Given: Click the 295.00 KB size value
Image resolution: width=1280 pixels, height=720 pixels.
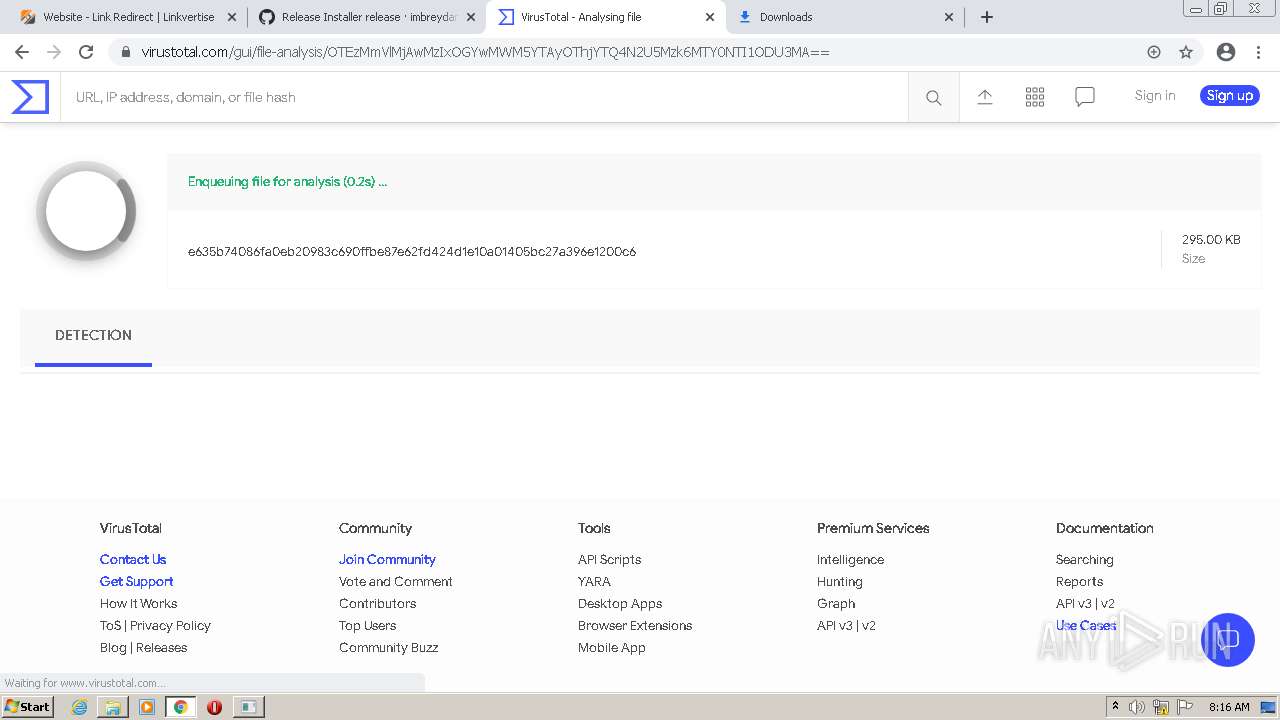Looking at the screenshot, I should 1211,240.
